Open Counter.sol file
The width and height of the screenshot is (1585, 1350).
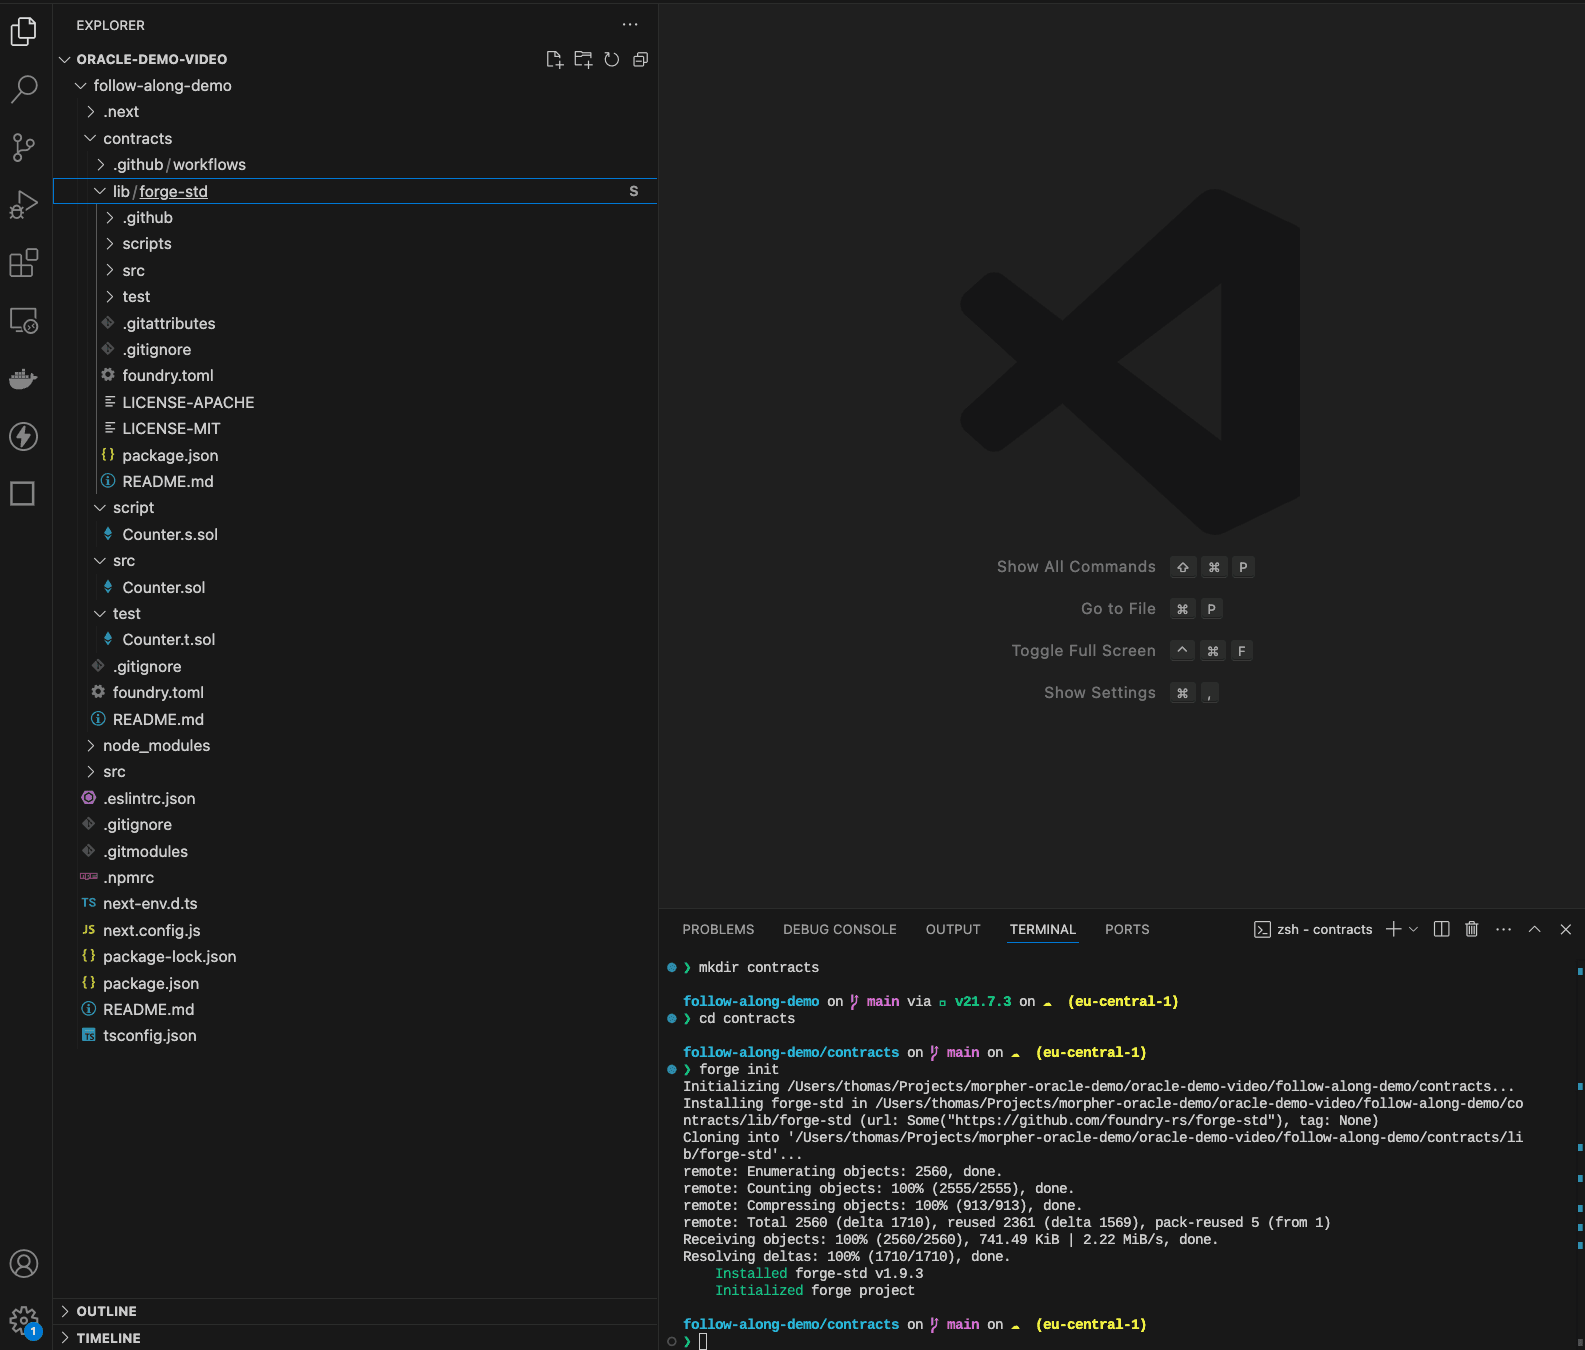click(355, 588)
